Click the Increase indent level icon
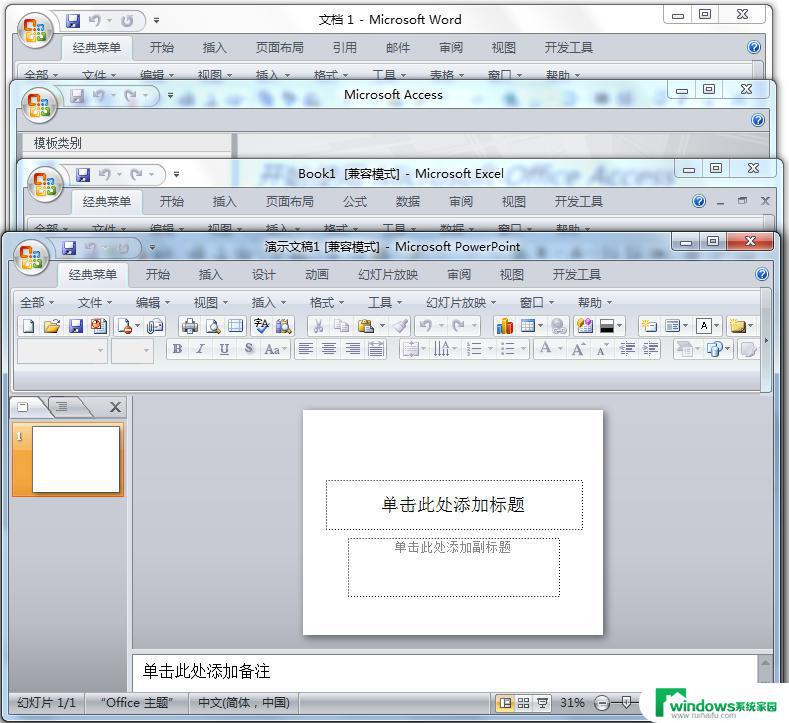Viewport: 789px width, 723px height. click(651, 349)
